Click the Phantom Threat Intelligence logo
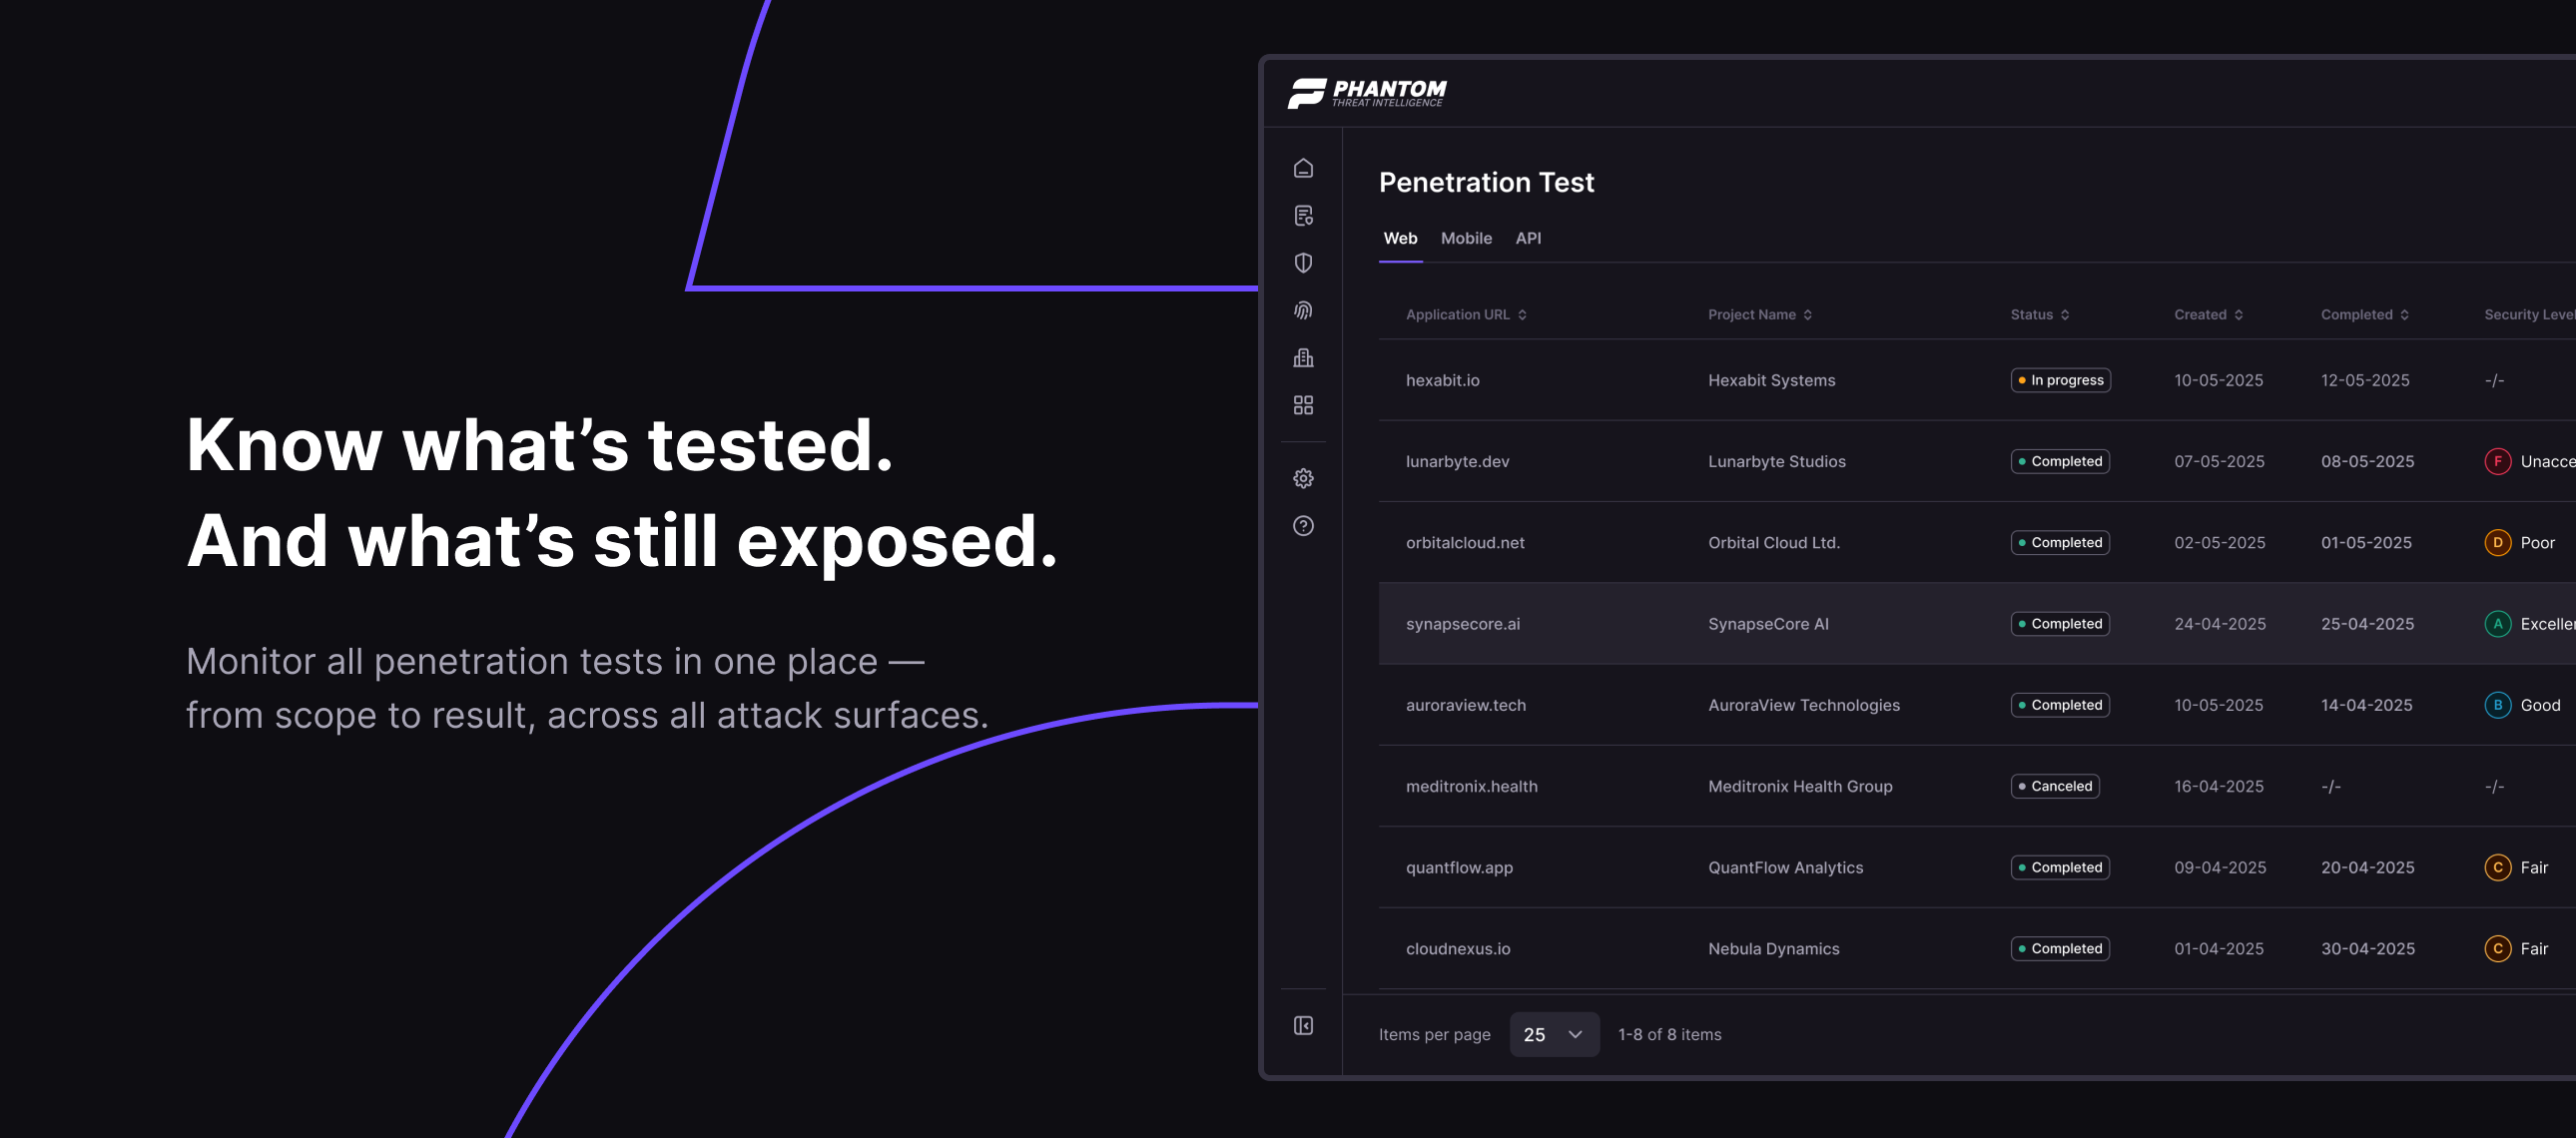2576x1138 pixels. tap(1367, 93)
